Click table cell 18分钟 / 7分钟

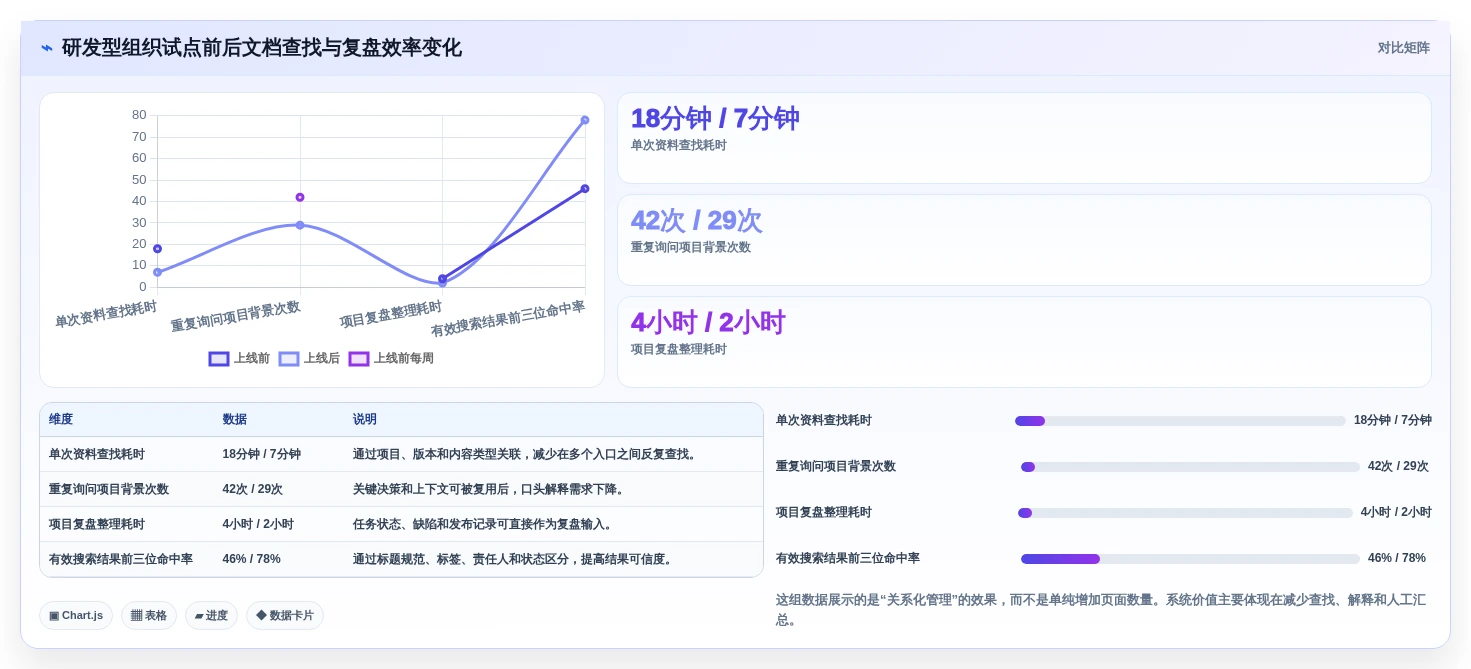pyautogui.click(x=262, y=454)
